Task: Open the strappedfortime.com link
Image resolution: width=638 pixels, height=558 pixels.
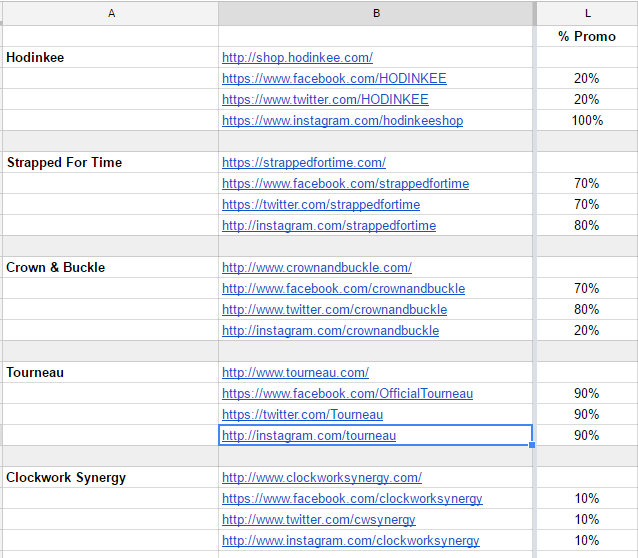Action: (304, 162)
